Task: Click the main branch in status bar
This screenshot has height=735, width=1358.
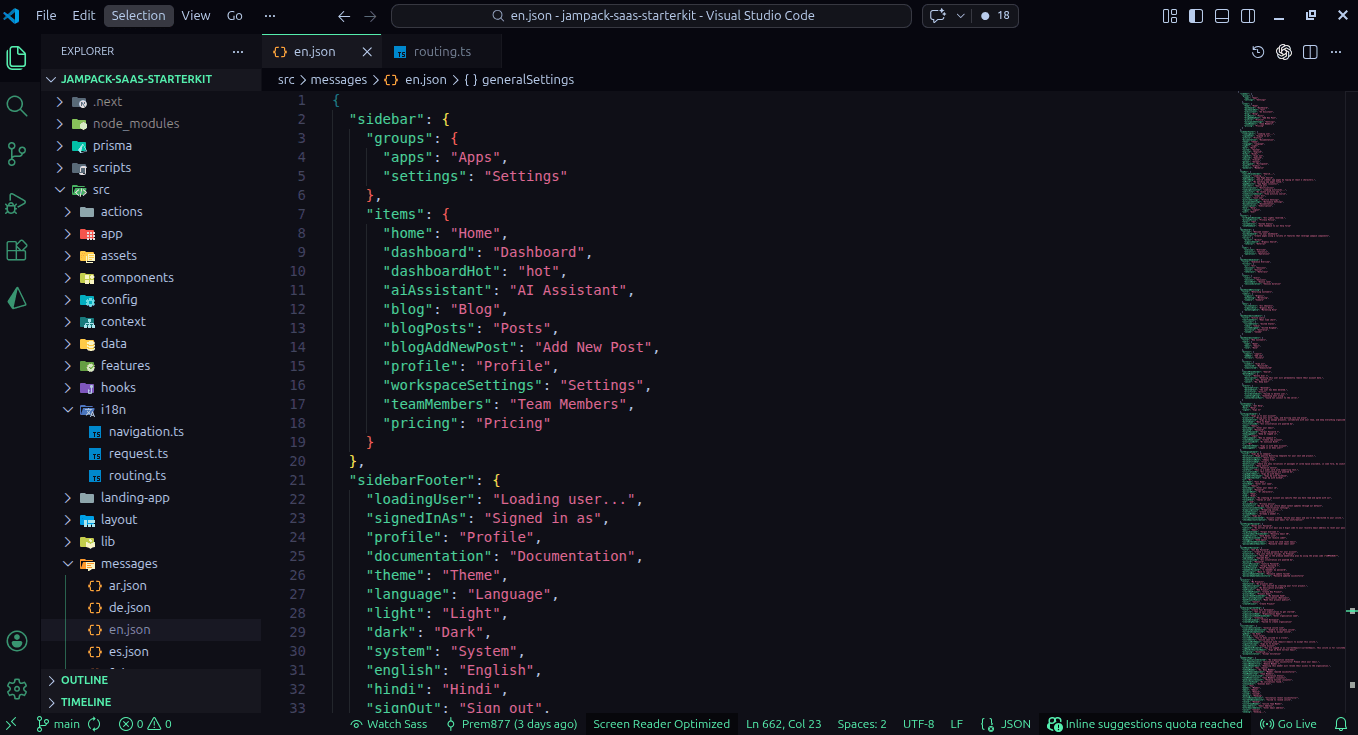Action: pos(58,724)
